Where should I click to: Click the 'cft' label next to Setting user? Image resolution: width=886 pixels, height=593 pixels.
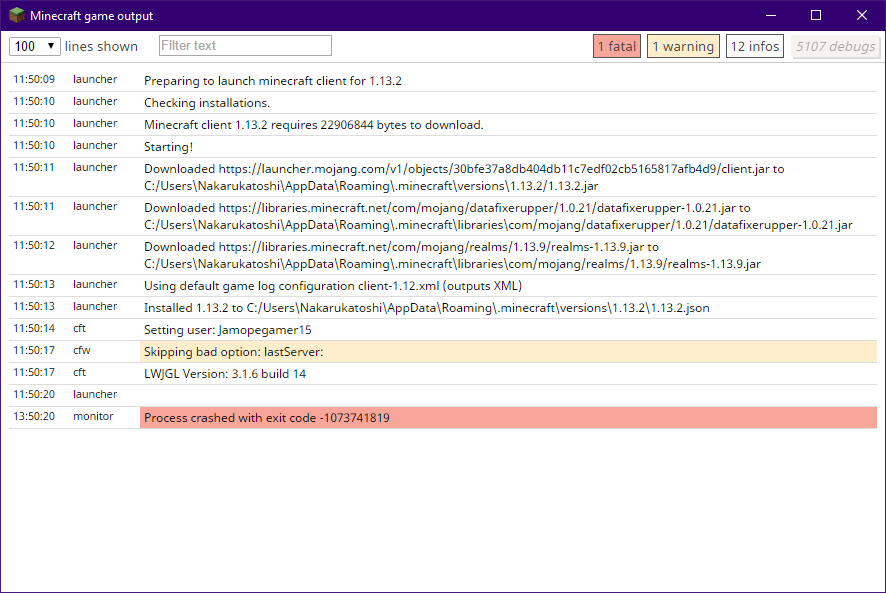(79, 328)
